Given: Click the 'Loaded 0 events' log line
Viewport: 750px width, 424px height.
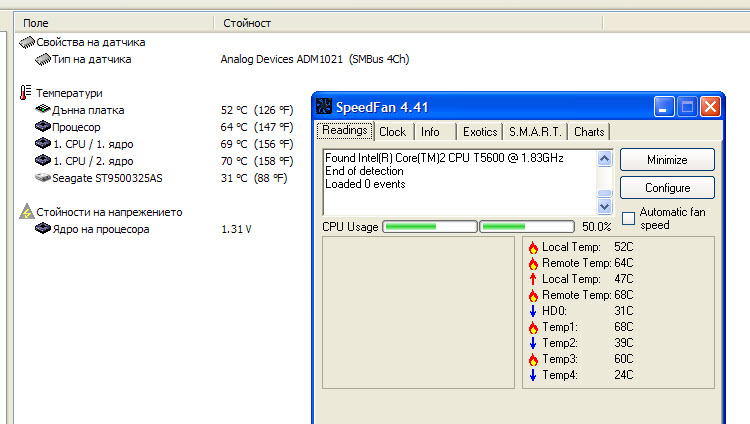Looking at the screenshot, I should click(365, 184).
